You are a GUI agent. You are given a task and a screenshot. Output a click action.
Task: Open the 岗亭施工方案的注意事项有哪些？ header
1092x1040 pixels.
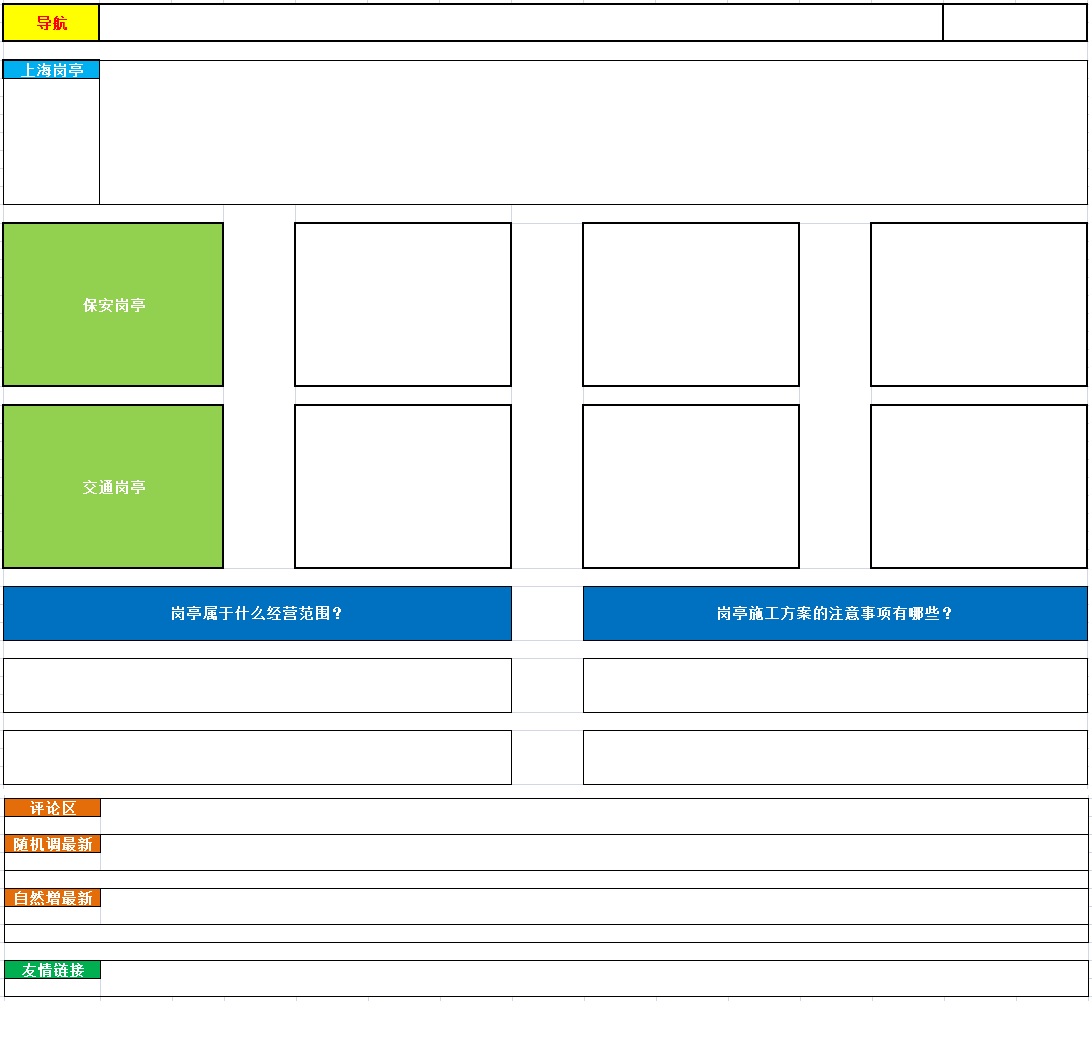[x=835, y=613]
